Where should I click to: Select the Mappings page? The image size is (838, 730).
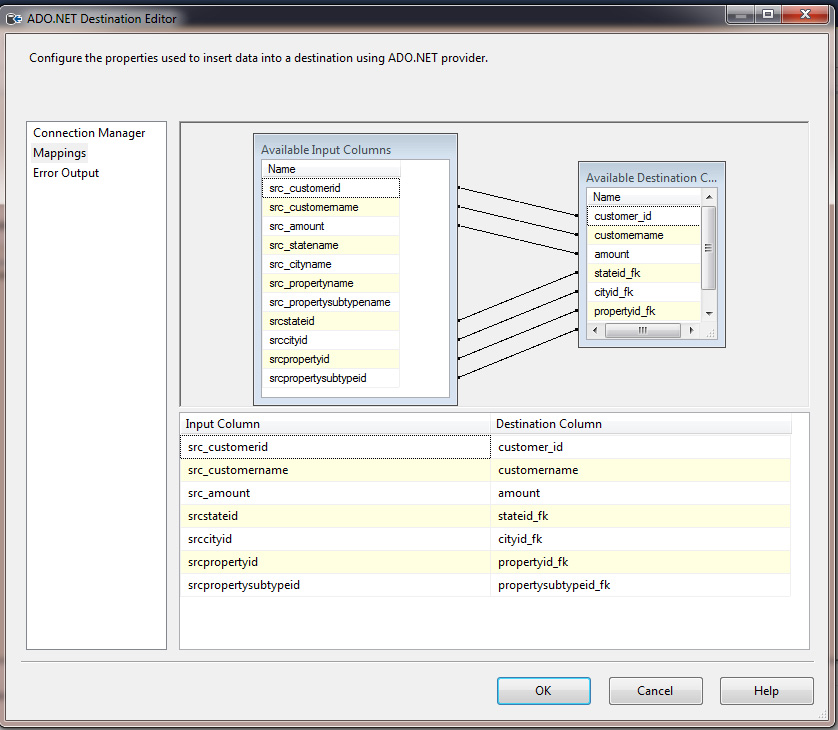pos(59,153)
